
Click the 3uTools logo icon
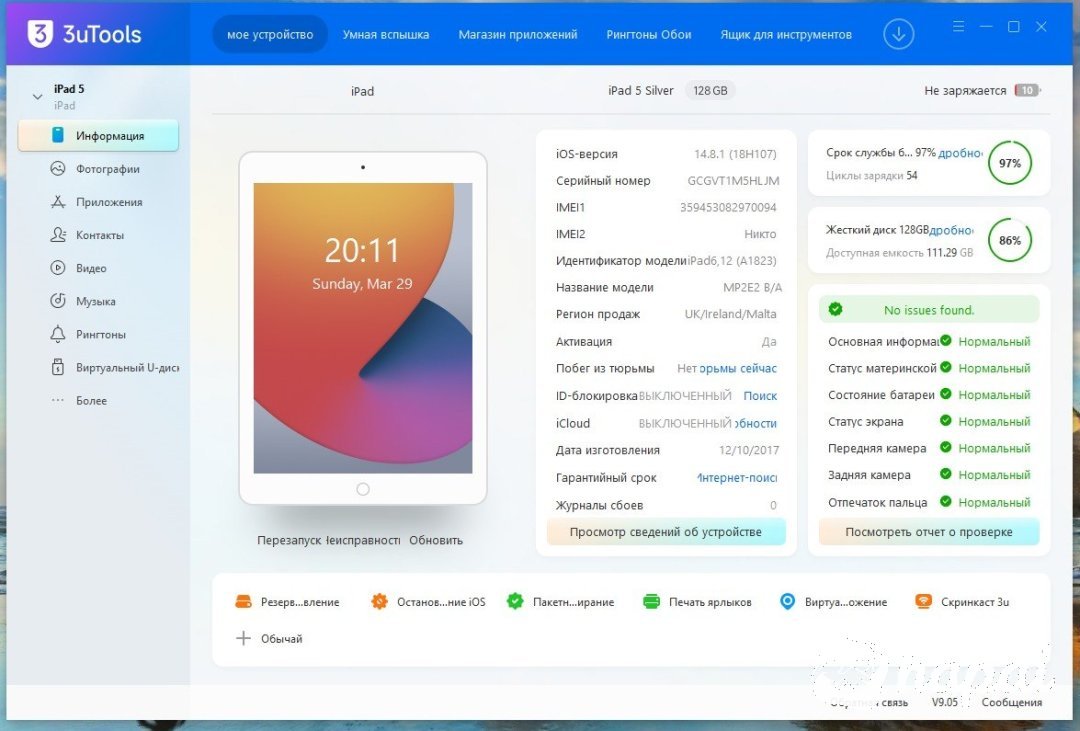(40, 34)
